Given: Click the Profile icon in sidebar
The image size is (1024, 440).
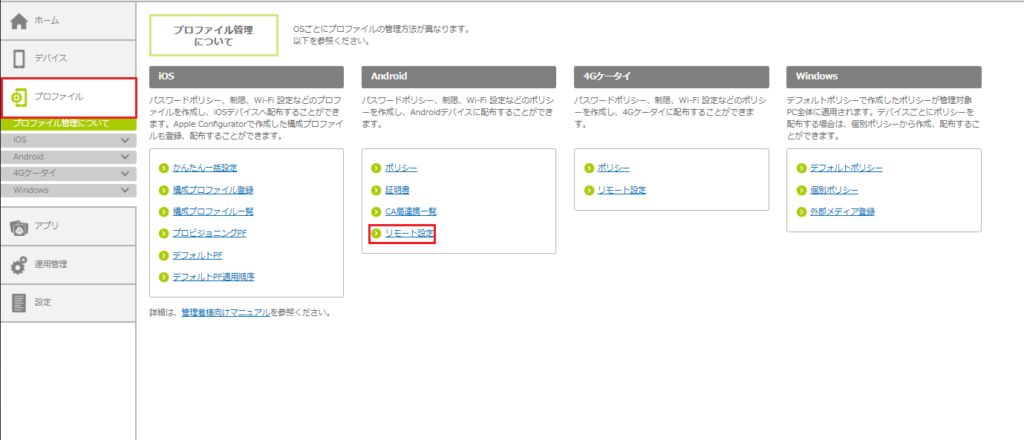Looking at the screenshot, I should pyautogui.click(x=19, y=97).
